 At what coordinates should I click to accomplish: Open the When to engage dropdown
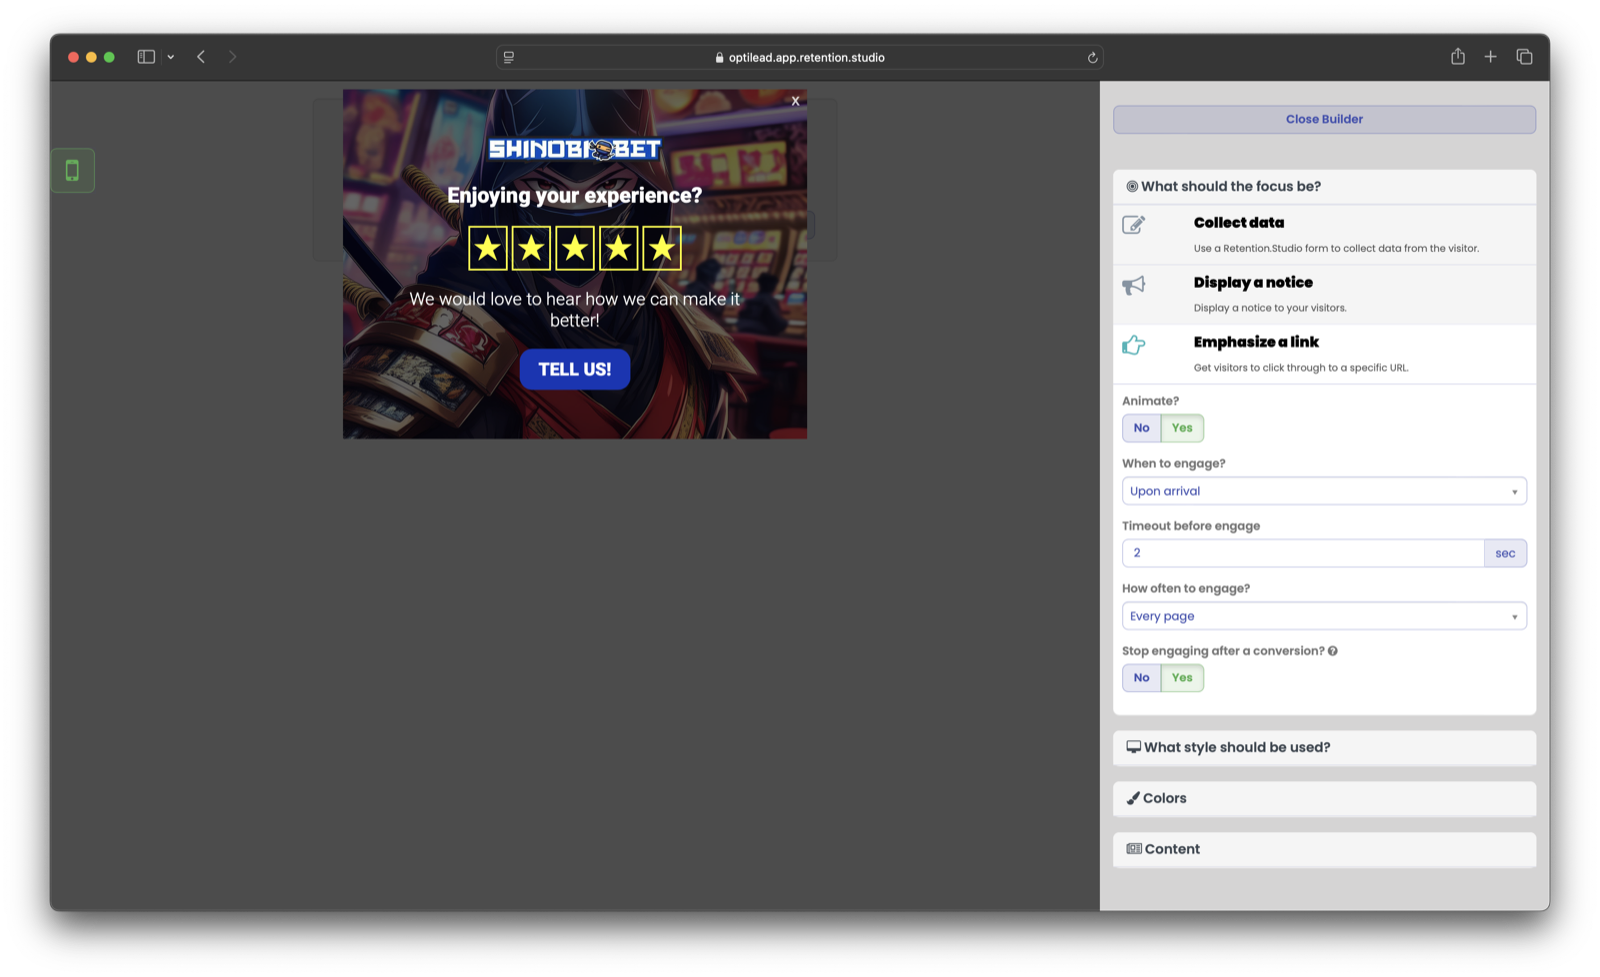click(x=1324, y=491)
